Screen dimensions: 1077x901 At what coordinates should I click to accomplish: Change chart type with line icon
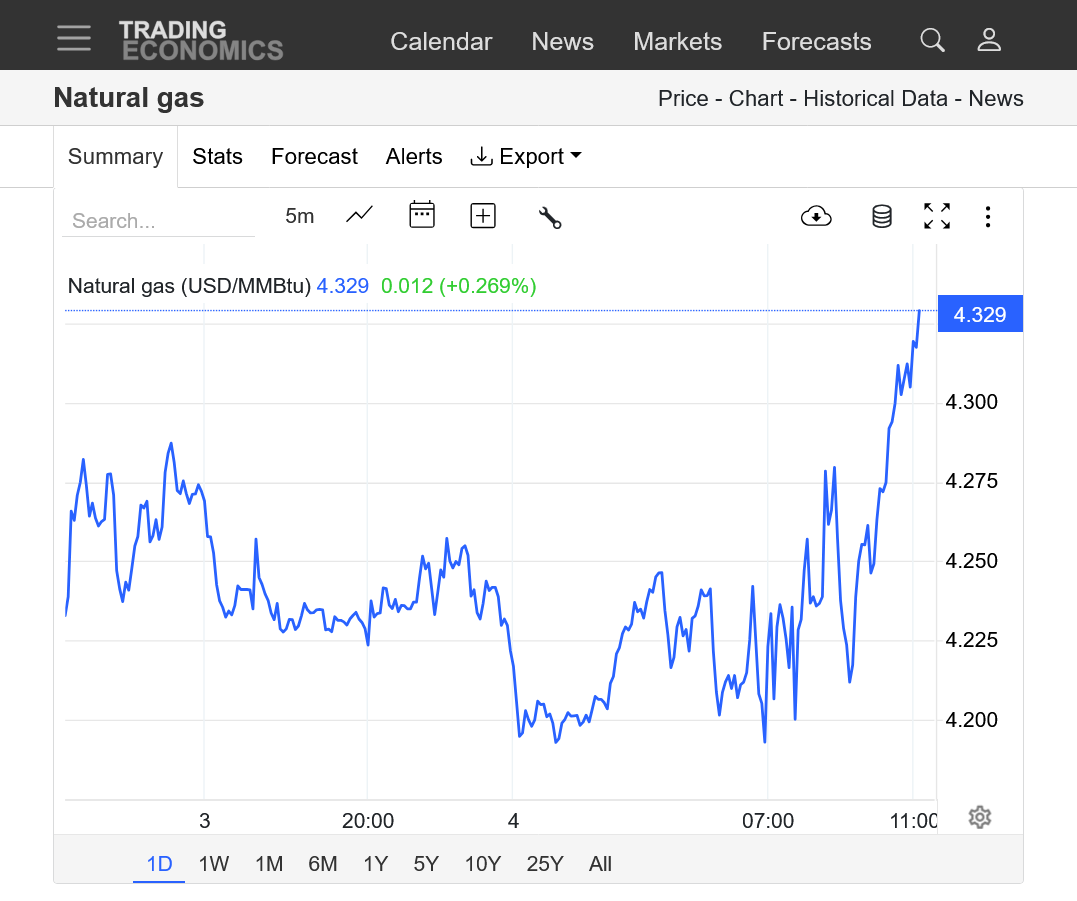click(359, 215)
